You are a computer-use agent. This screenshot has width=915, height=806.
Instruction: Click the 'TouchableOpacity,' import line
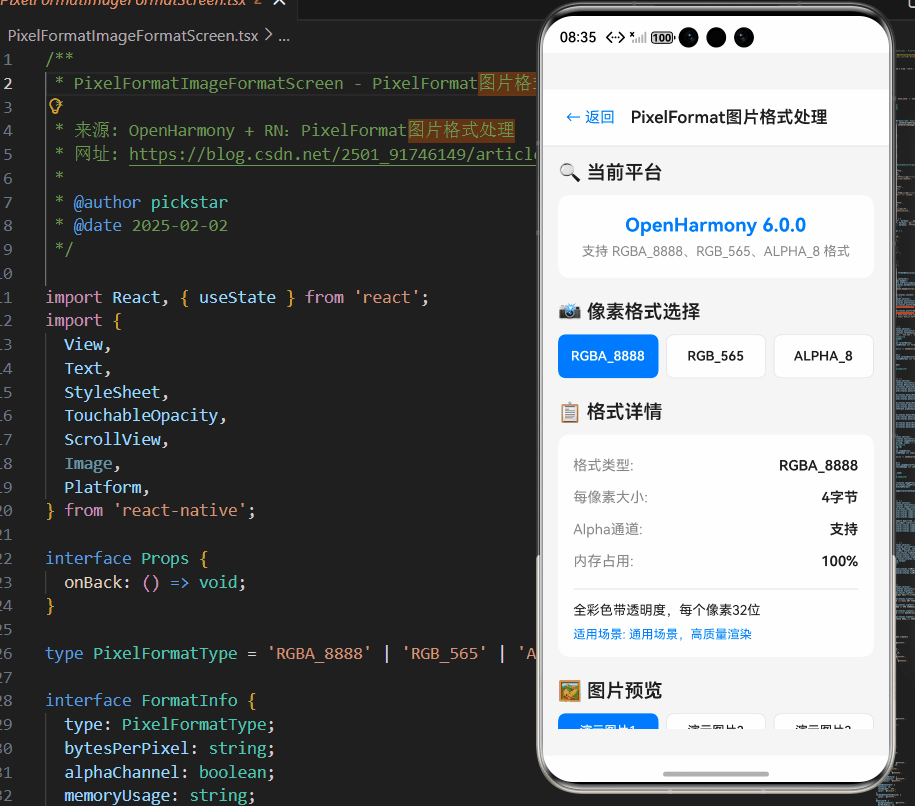click(x=145, y=416)
